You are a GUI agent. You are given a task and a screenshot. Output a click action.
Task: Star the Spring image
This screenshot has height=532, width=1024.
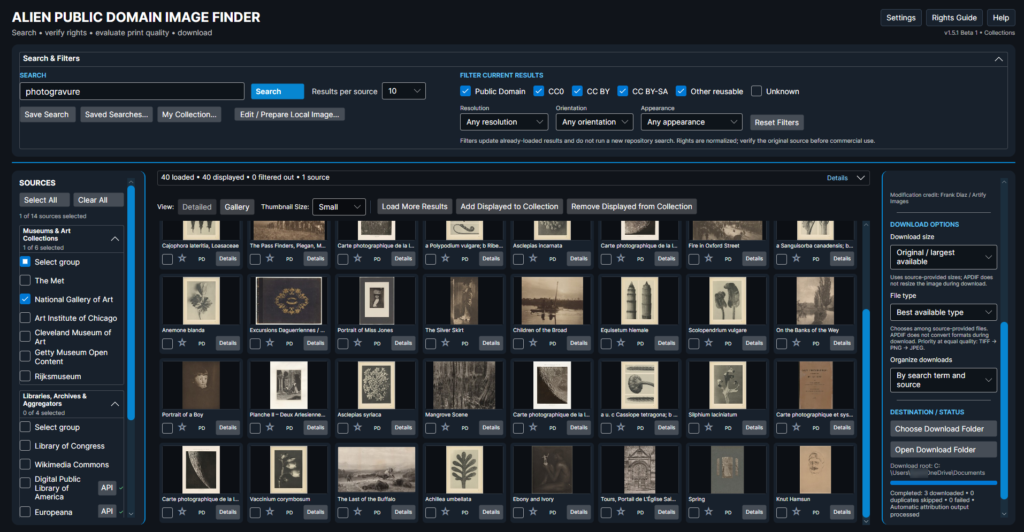708,512
